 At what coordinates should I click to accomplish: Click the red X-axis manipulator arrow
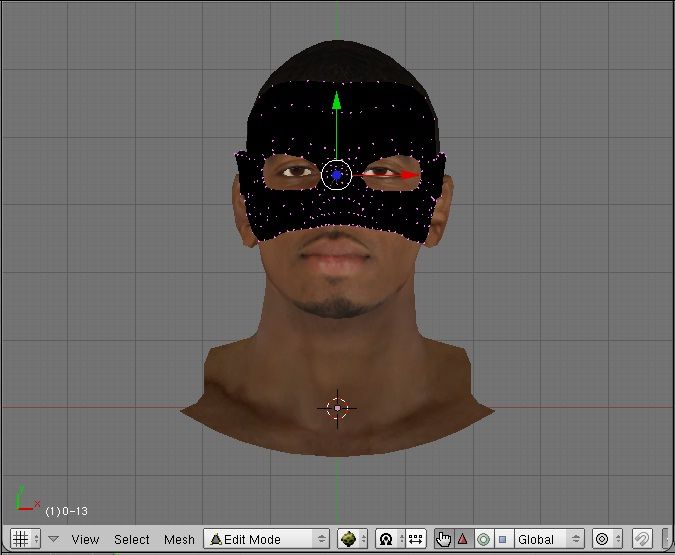[410, 175]
